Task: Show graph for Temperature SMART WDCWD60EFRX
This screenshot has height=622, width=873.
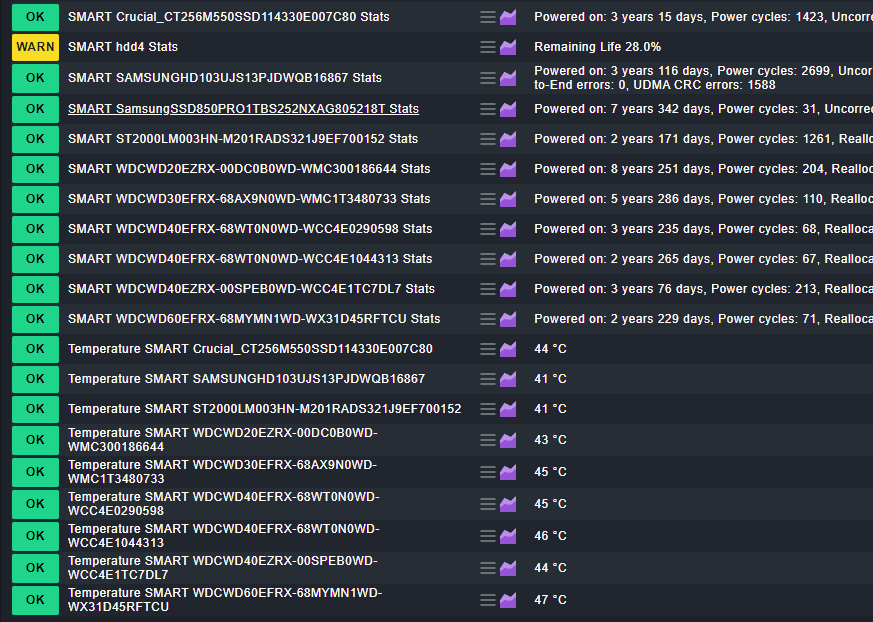Action: 508,600
